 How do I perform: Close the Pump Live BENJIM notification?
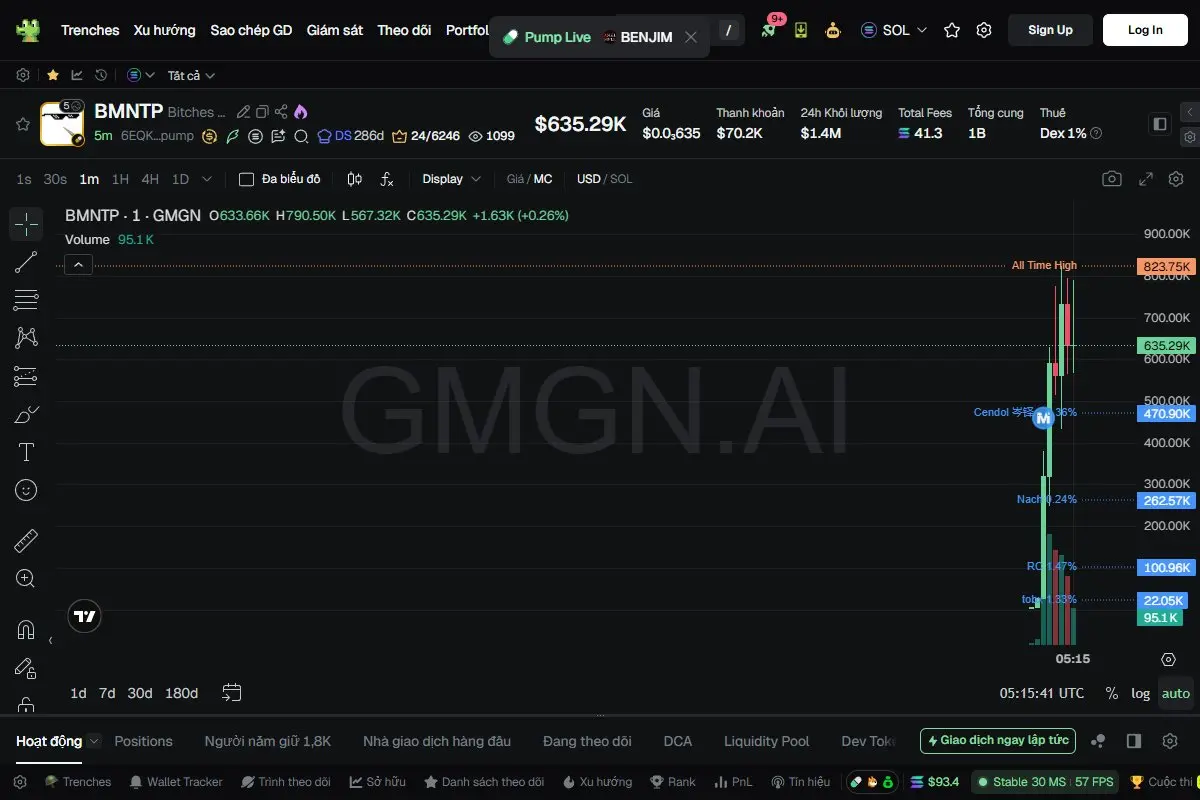(x=690, y=37)
